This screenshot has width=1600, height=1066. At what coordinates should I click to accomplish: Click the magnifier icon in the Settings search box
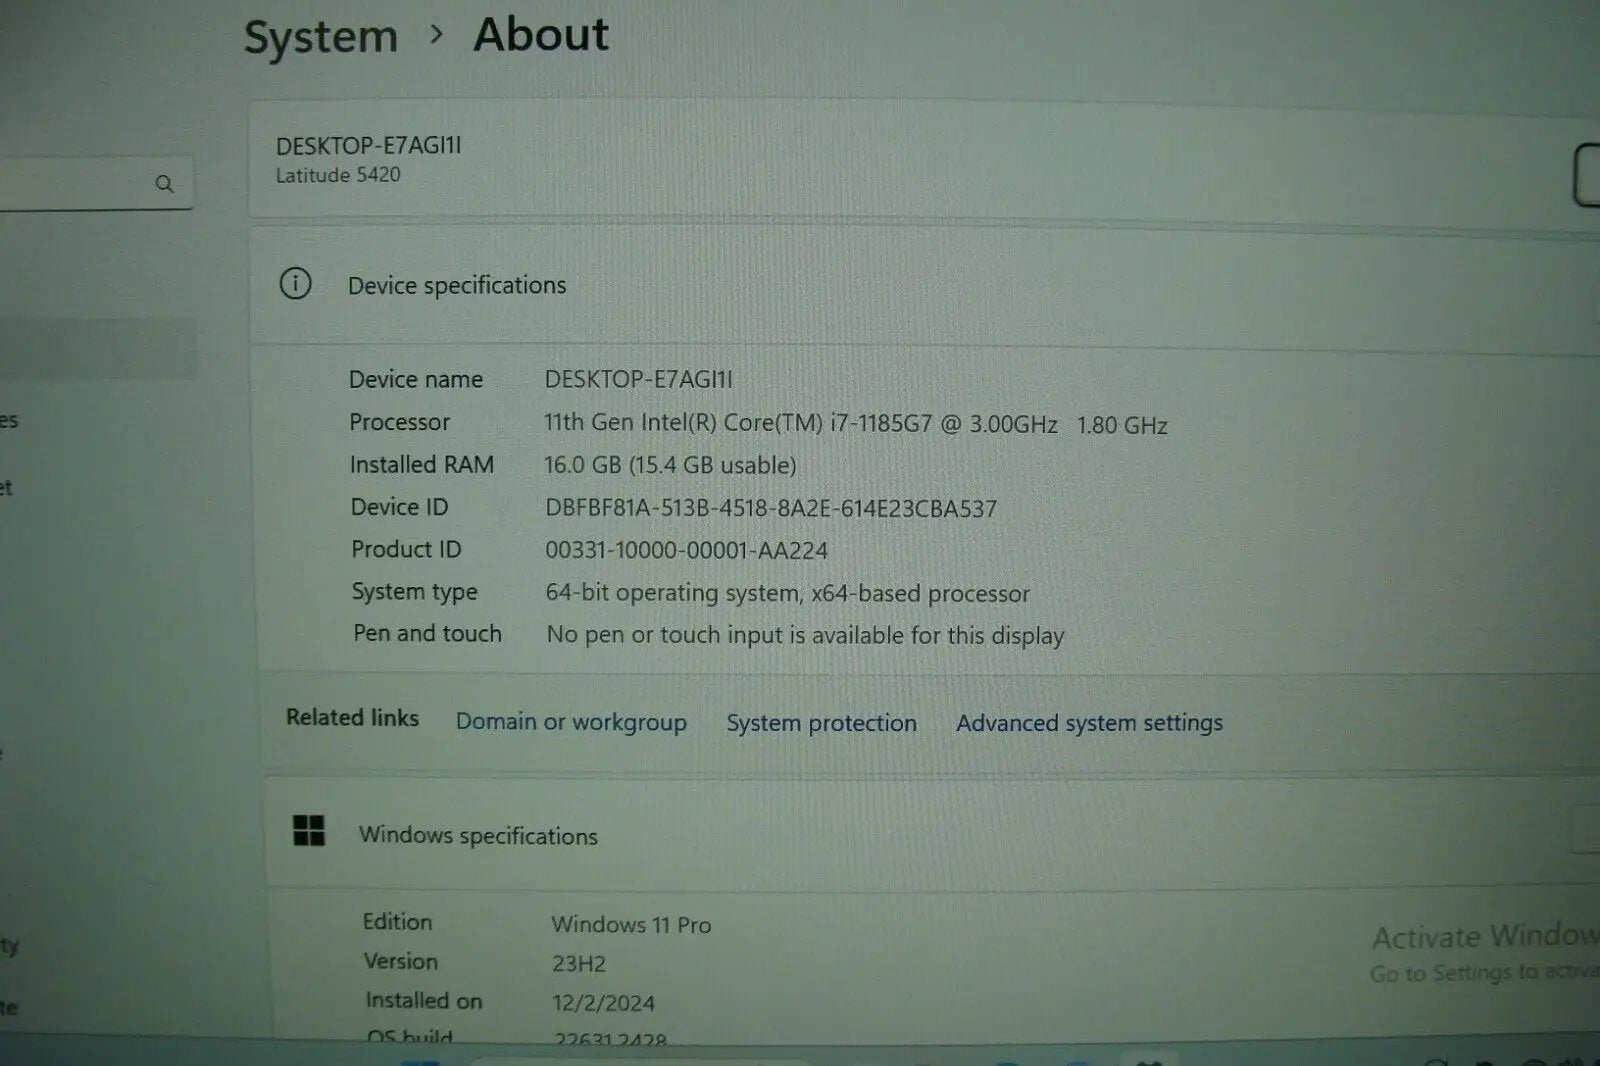(163, 182)
